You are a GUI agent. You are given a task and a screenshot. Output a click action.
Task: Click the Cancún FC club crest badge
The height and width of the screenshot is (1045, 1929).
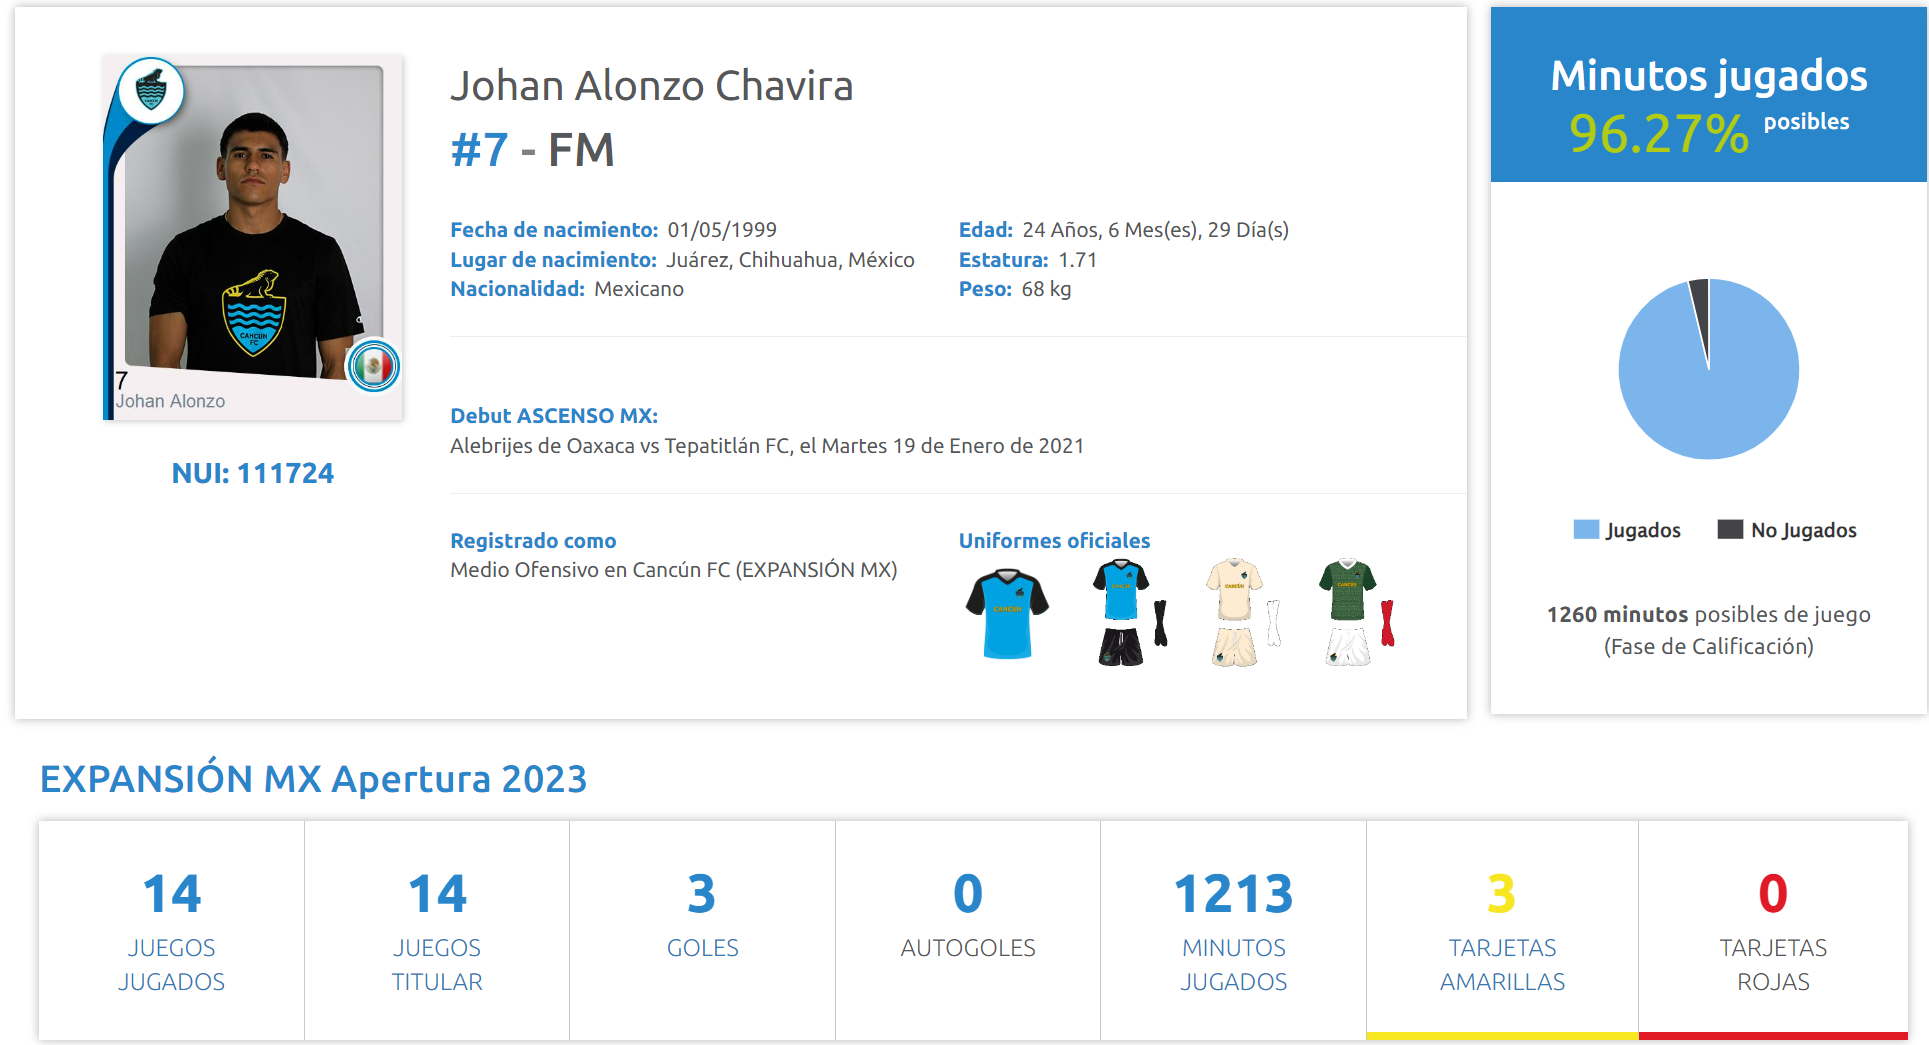pyautogui.click(x=151, y=91)
